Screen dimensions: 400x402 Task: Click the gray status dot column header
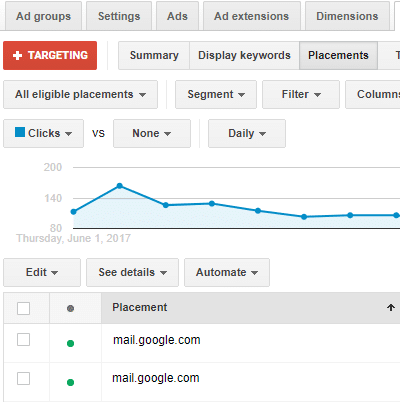[x=70, y=308]
